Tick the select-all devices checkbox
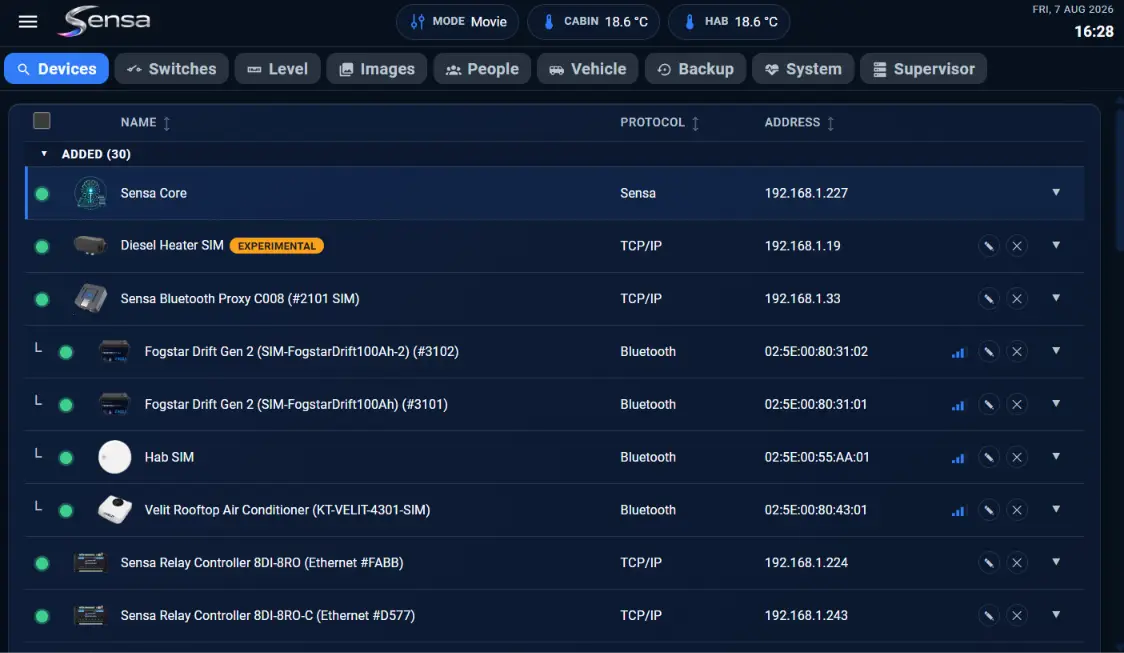1124x653 pixels. tap(42, 120)
